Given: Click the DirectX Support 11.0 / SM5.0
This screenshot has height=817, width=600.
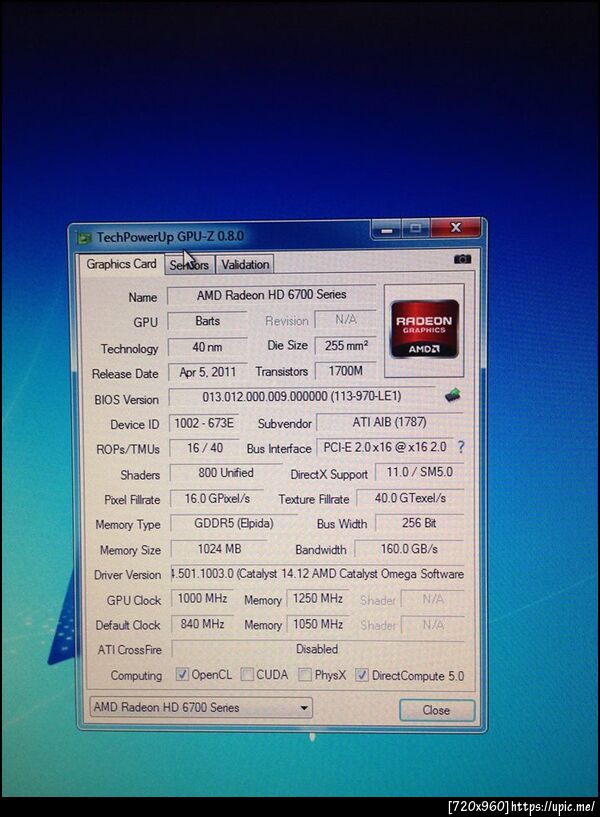Looking at the screenshot, I should click(419, 472).
